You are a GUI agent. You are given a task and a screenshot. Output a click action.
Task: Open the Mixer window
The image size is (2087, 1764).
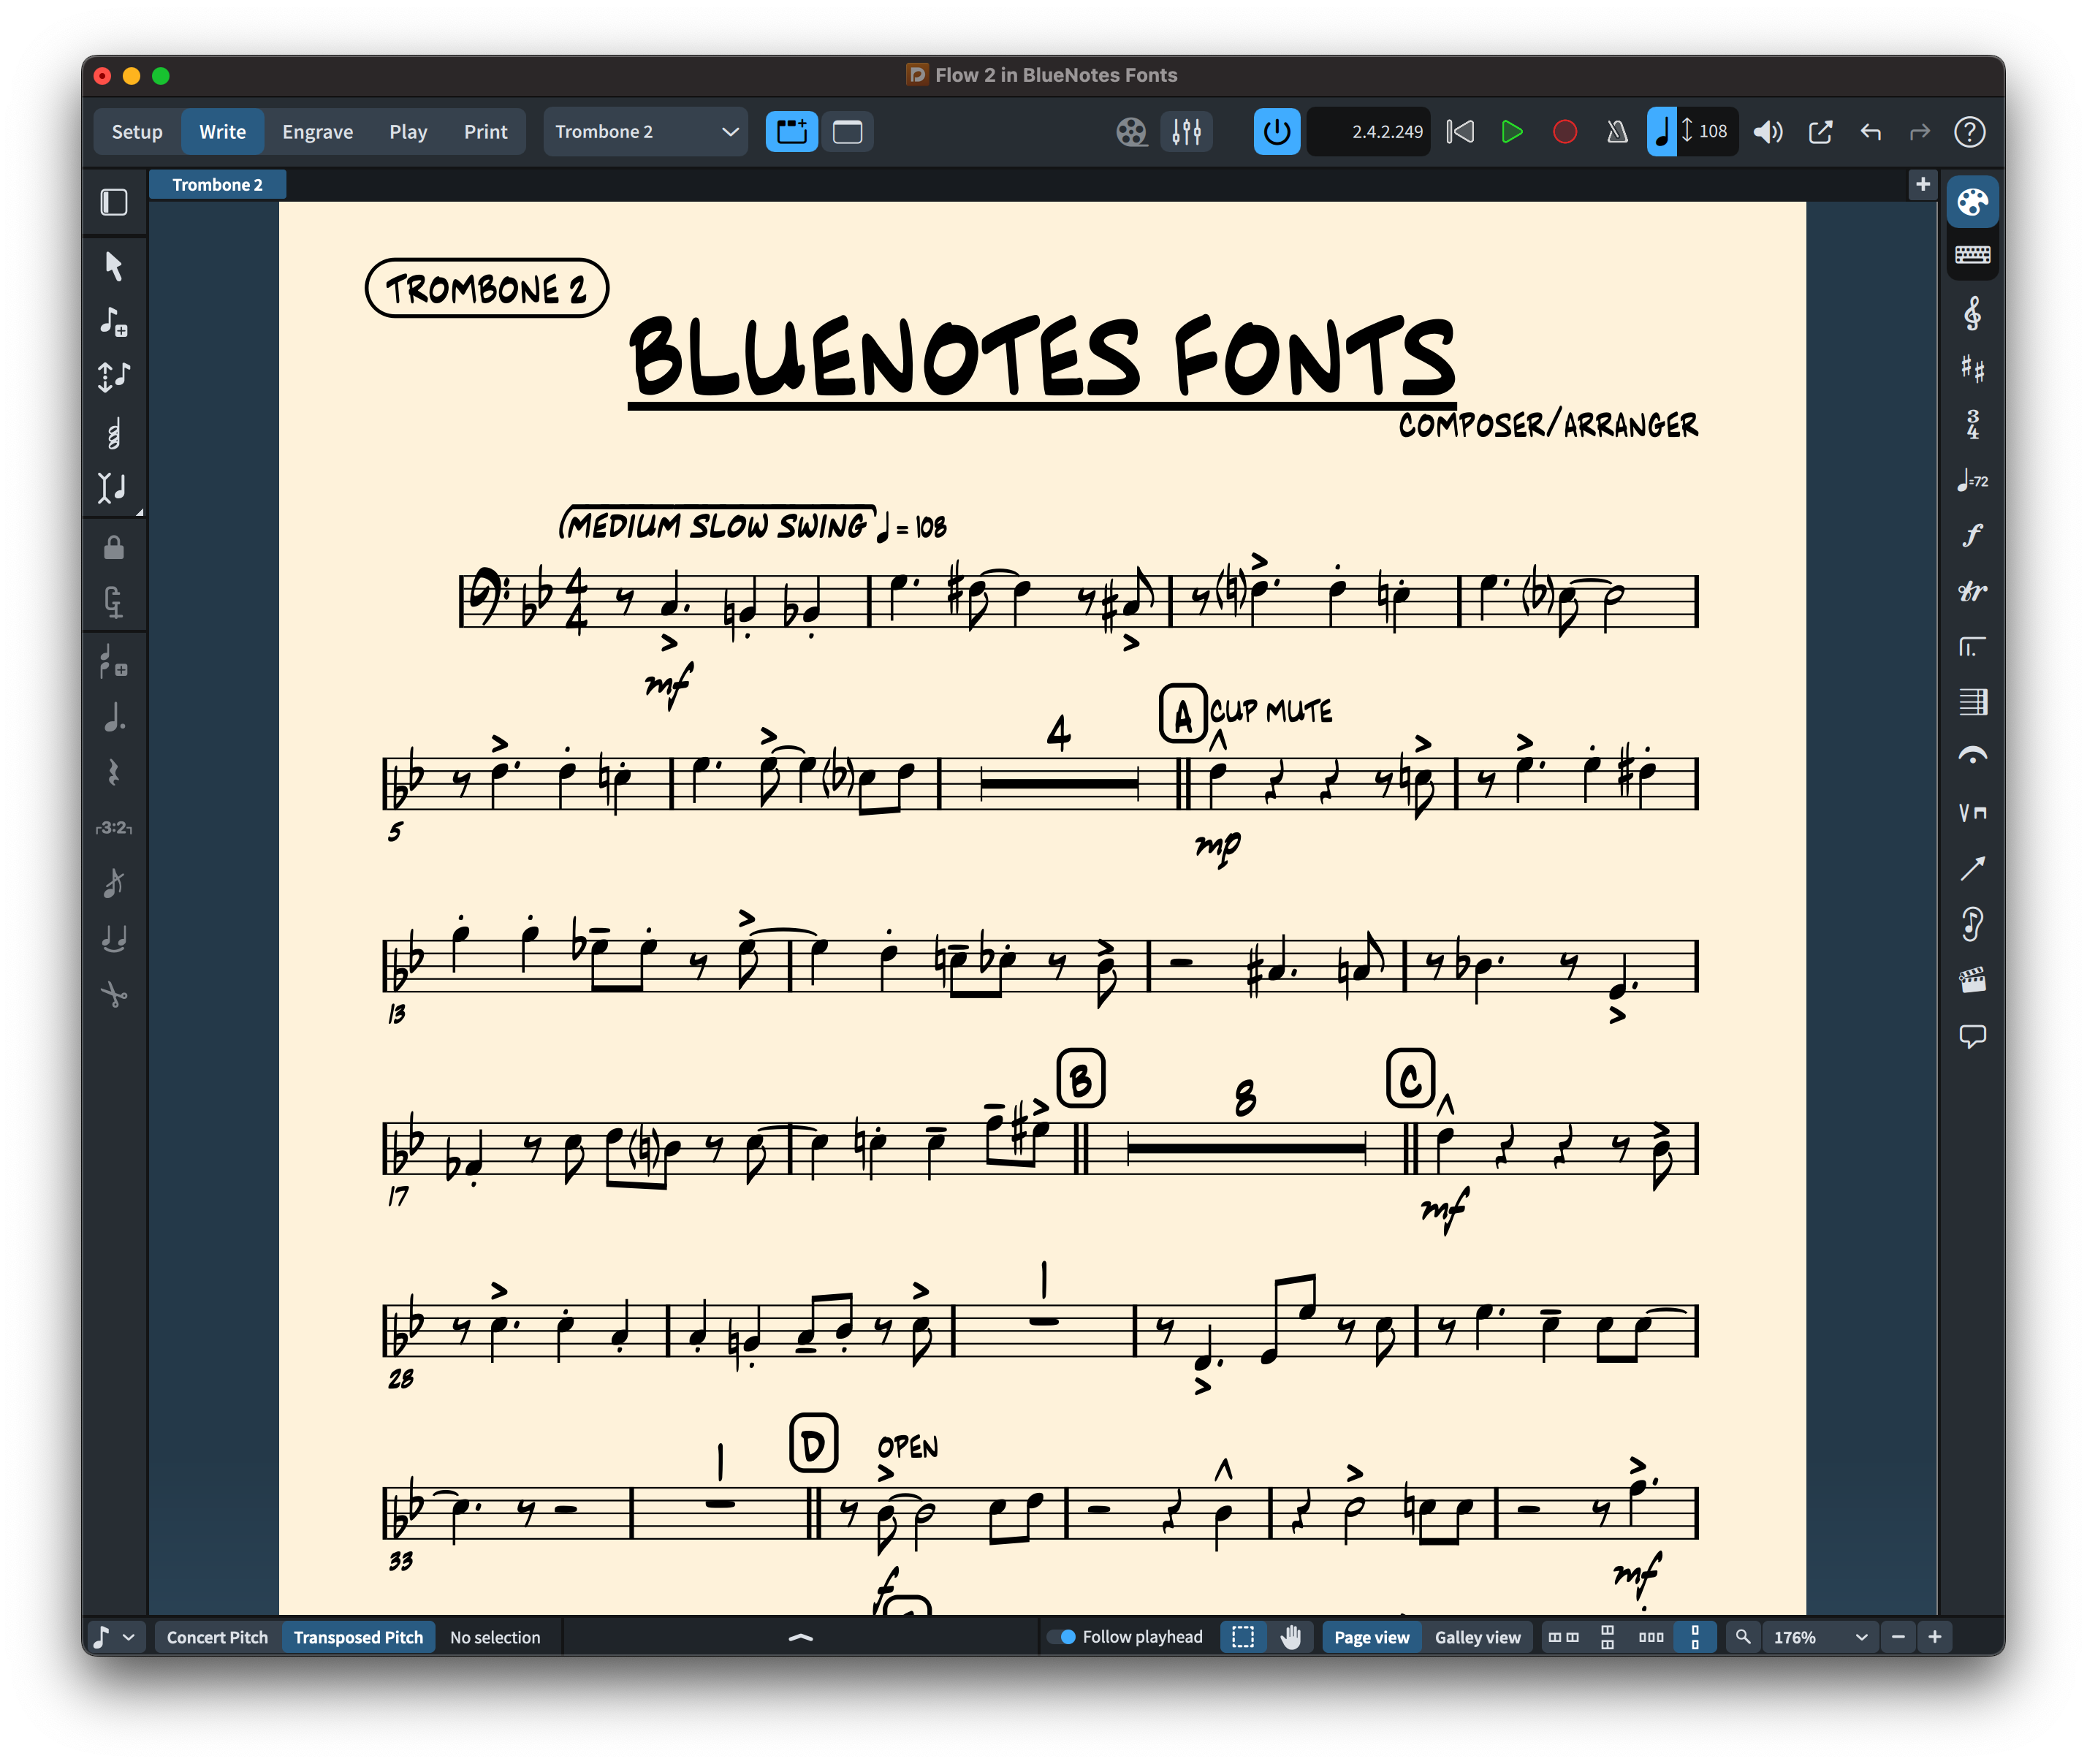(x=1186, y=131)
